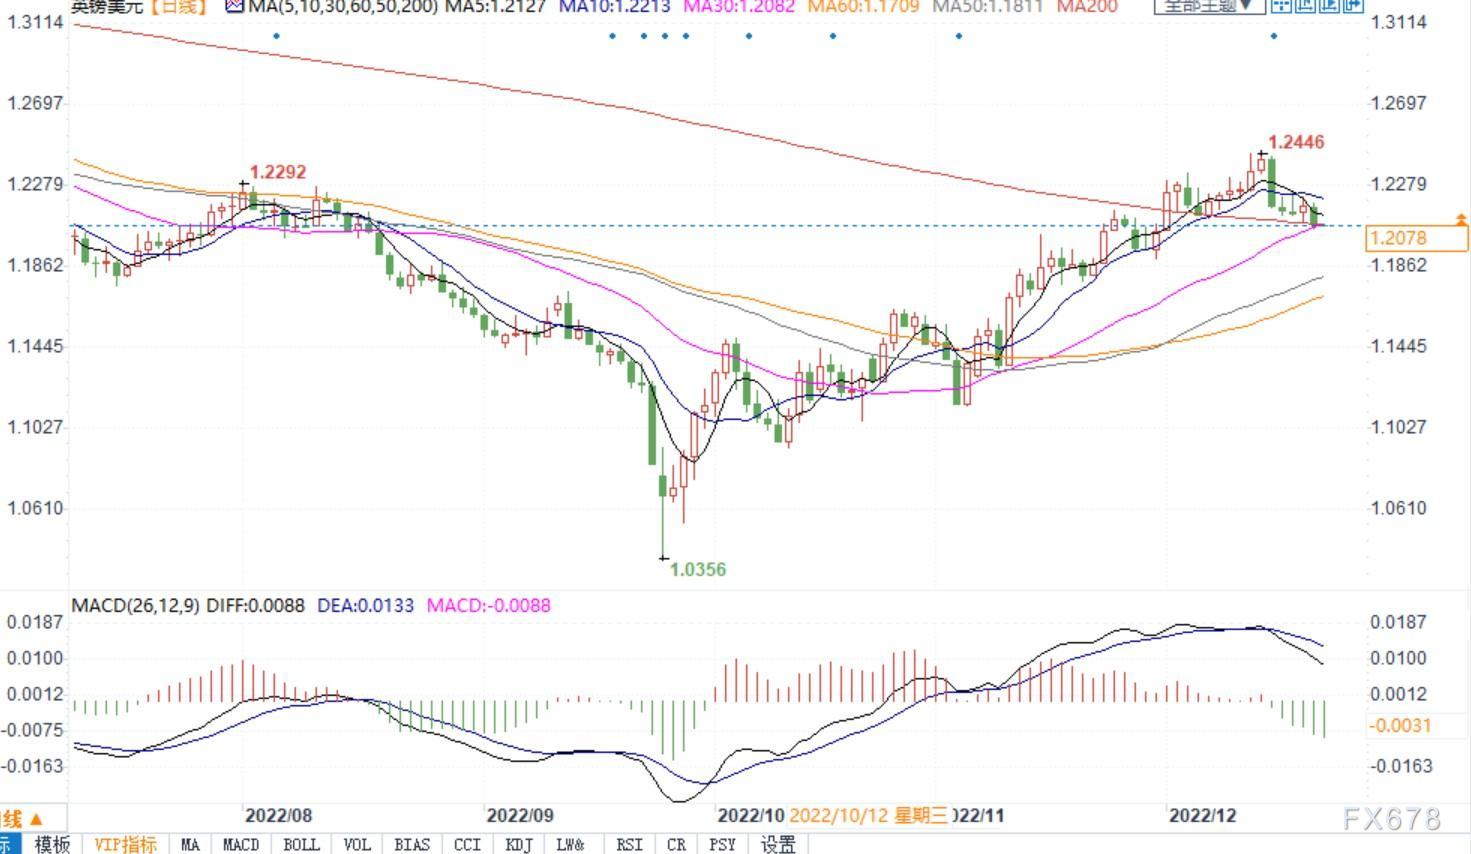Click the crosshair layout icon at top right

pyautogui.click(x=1280, y=5)
